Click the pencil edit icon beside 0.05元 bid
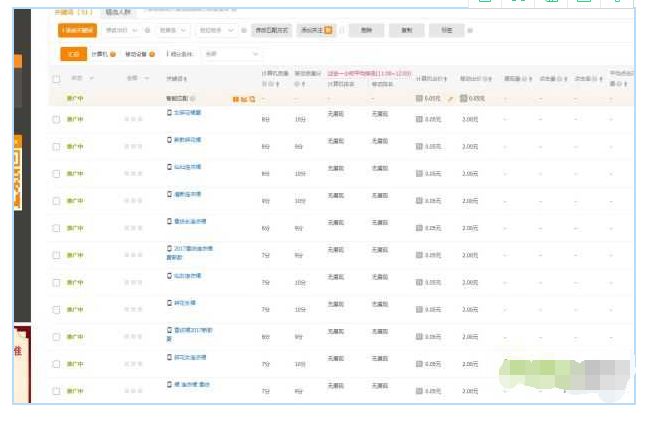This screenshot has width=647, height=421. 450,99
